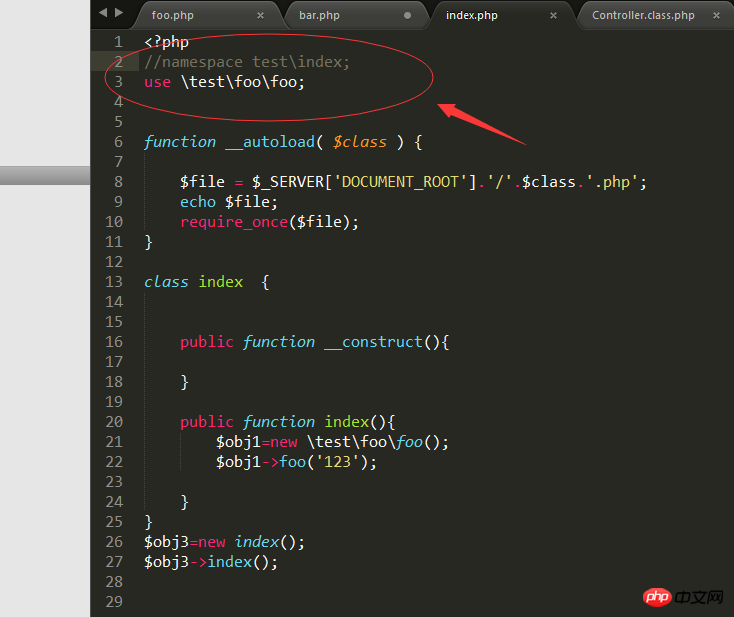Click 'public' keyword on line 16
Viewport: 734px width, 617px height.
pos(206,342)
